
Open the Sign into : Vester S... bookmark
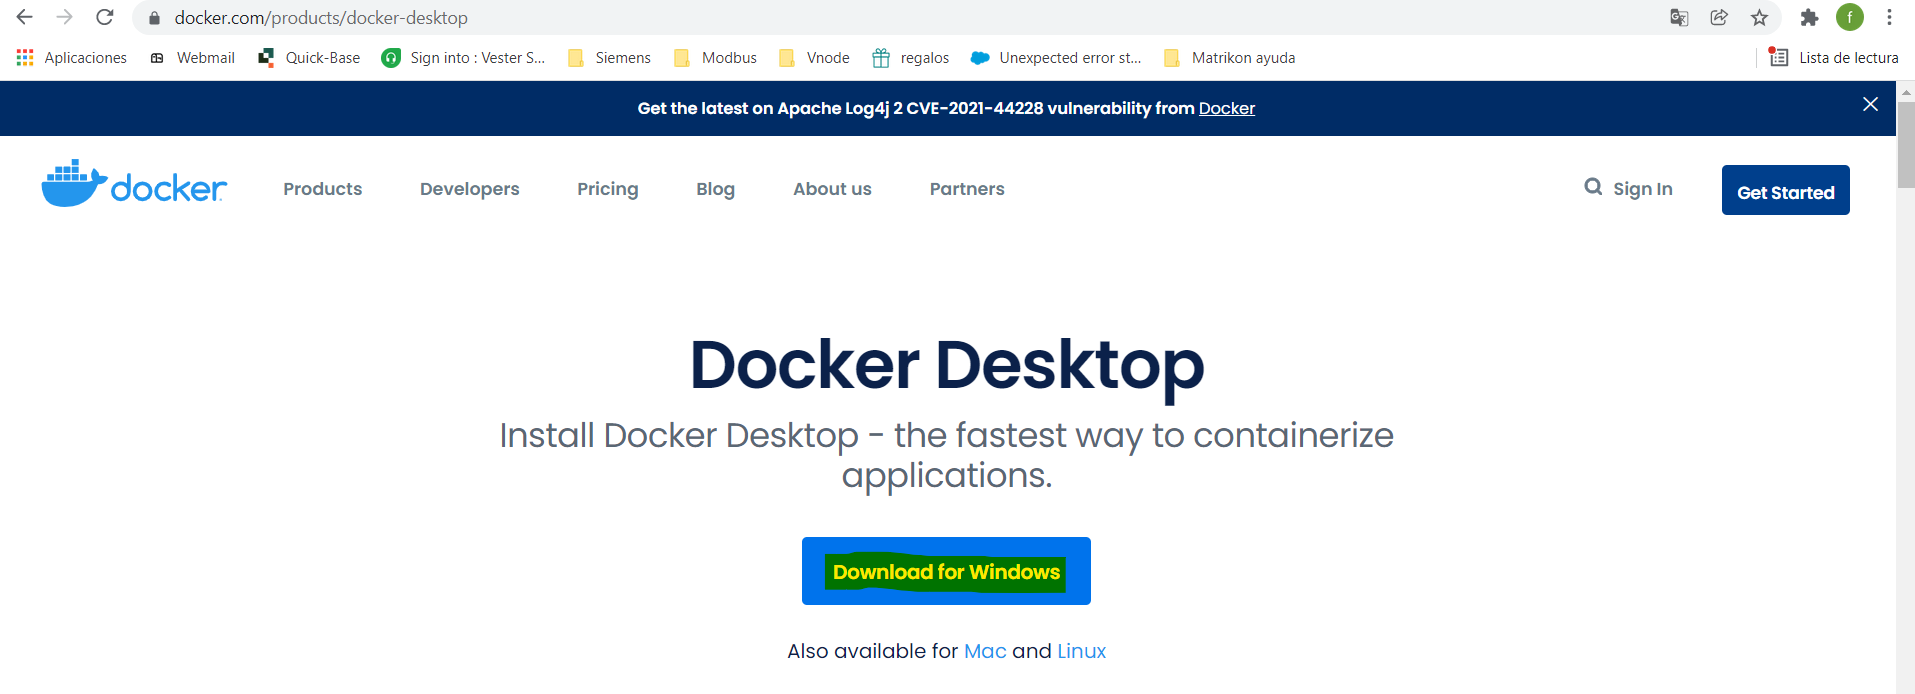[463, 58]
